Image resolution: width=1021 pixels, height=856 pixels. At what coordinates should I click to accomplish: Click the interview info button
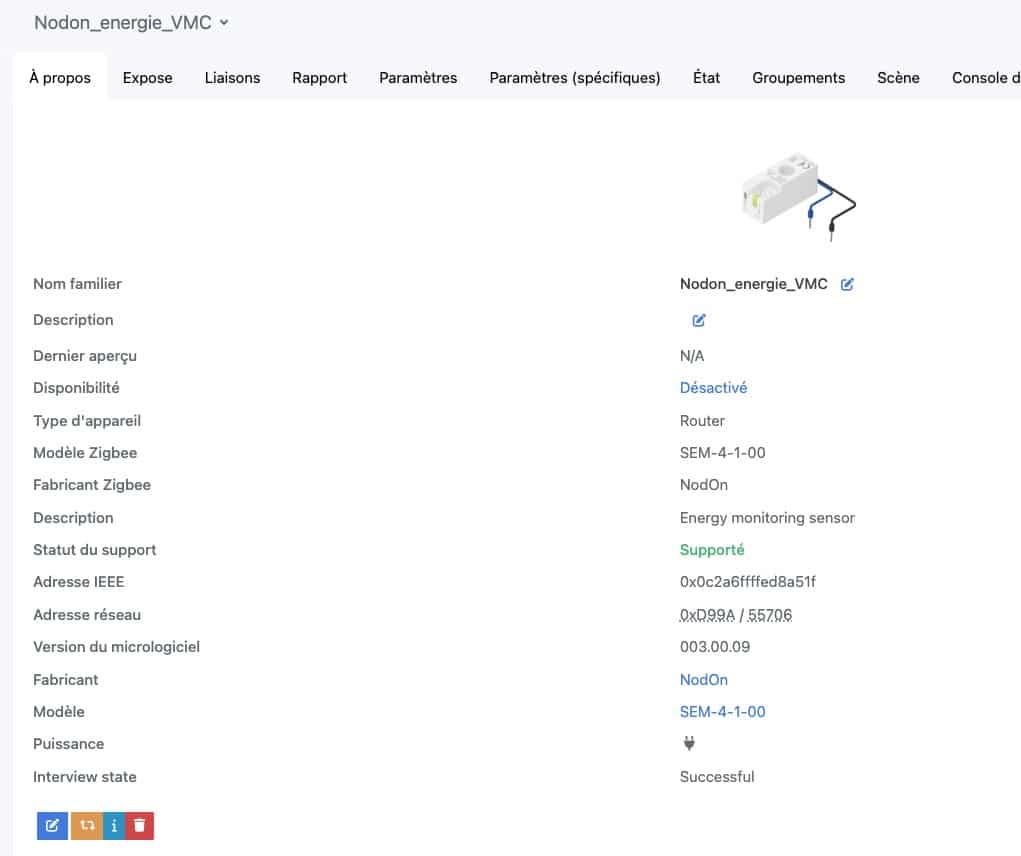tap(114, 825)
